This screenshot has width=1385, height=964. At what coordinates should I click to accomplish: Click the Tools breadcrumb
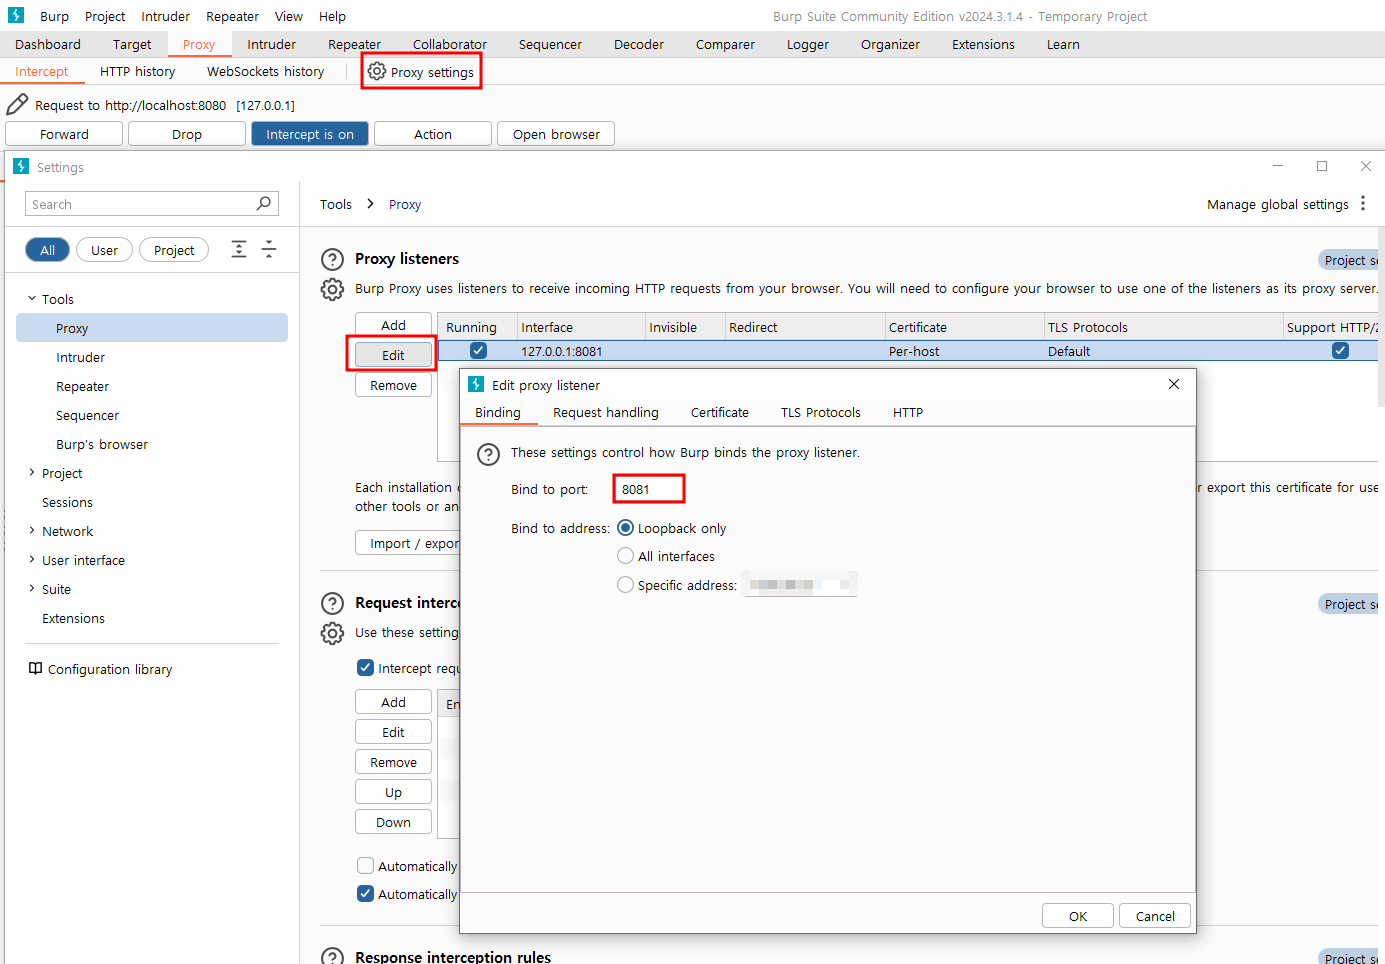tap(336, 204)
